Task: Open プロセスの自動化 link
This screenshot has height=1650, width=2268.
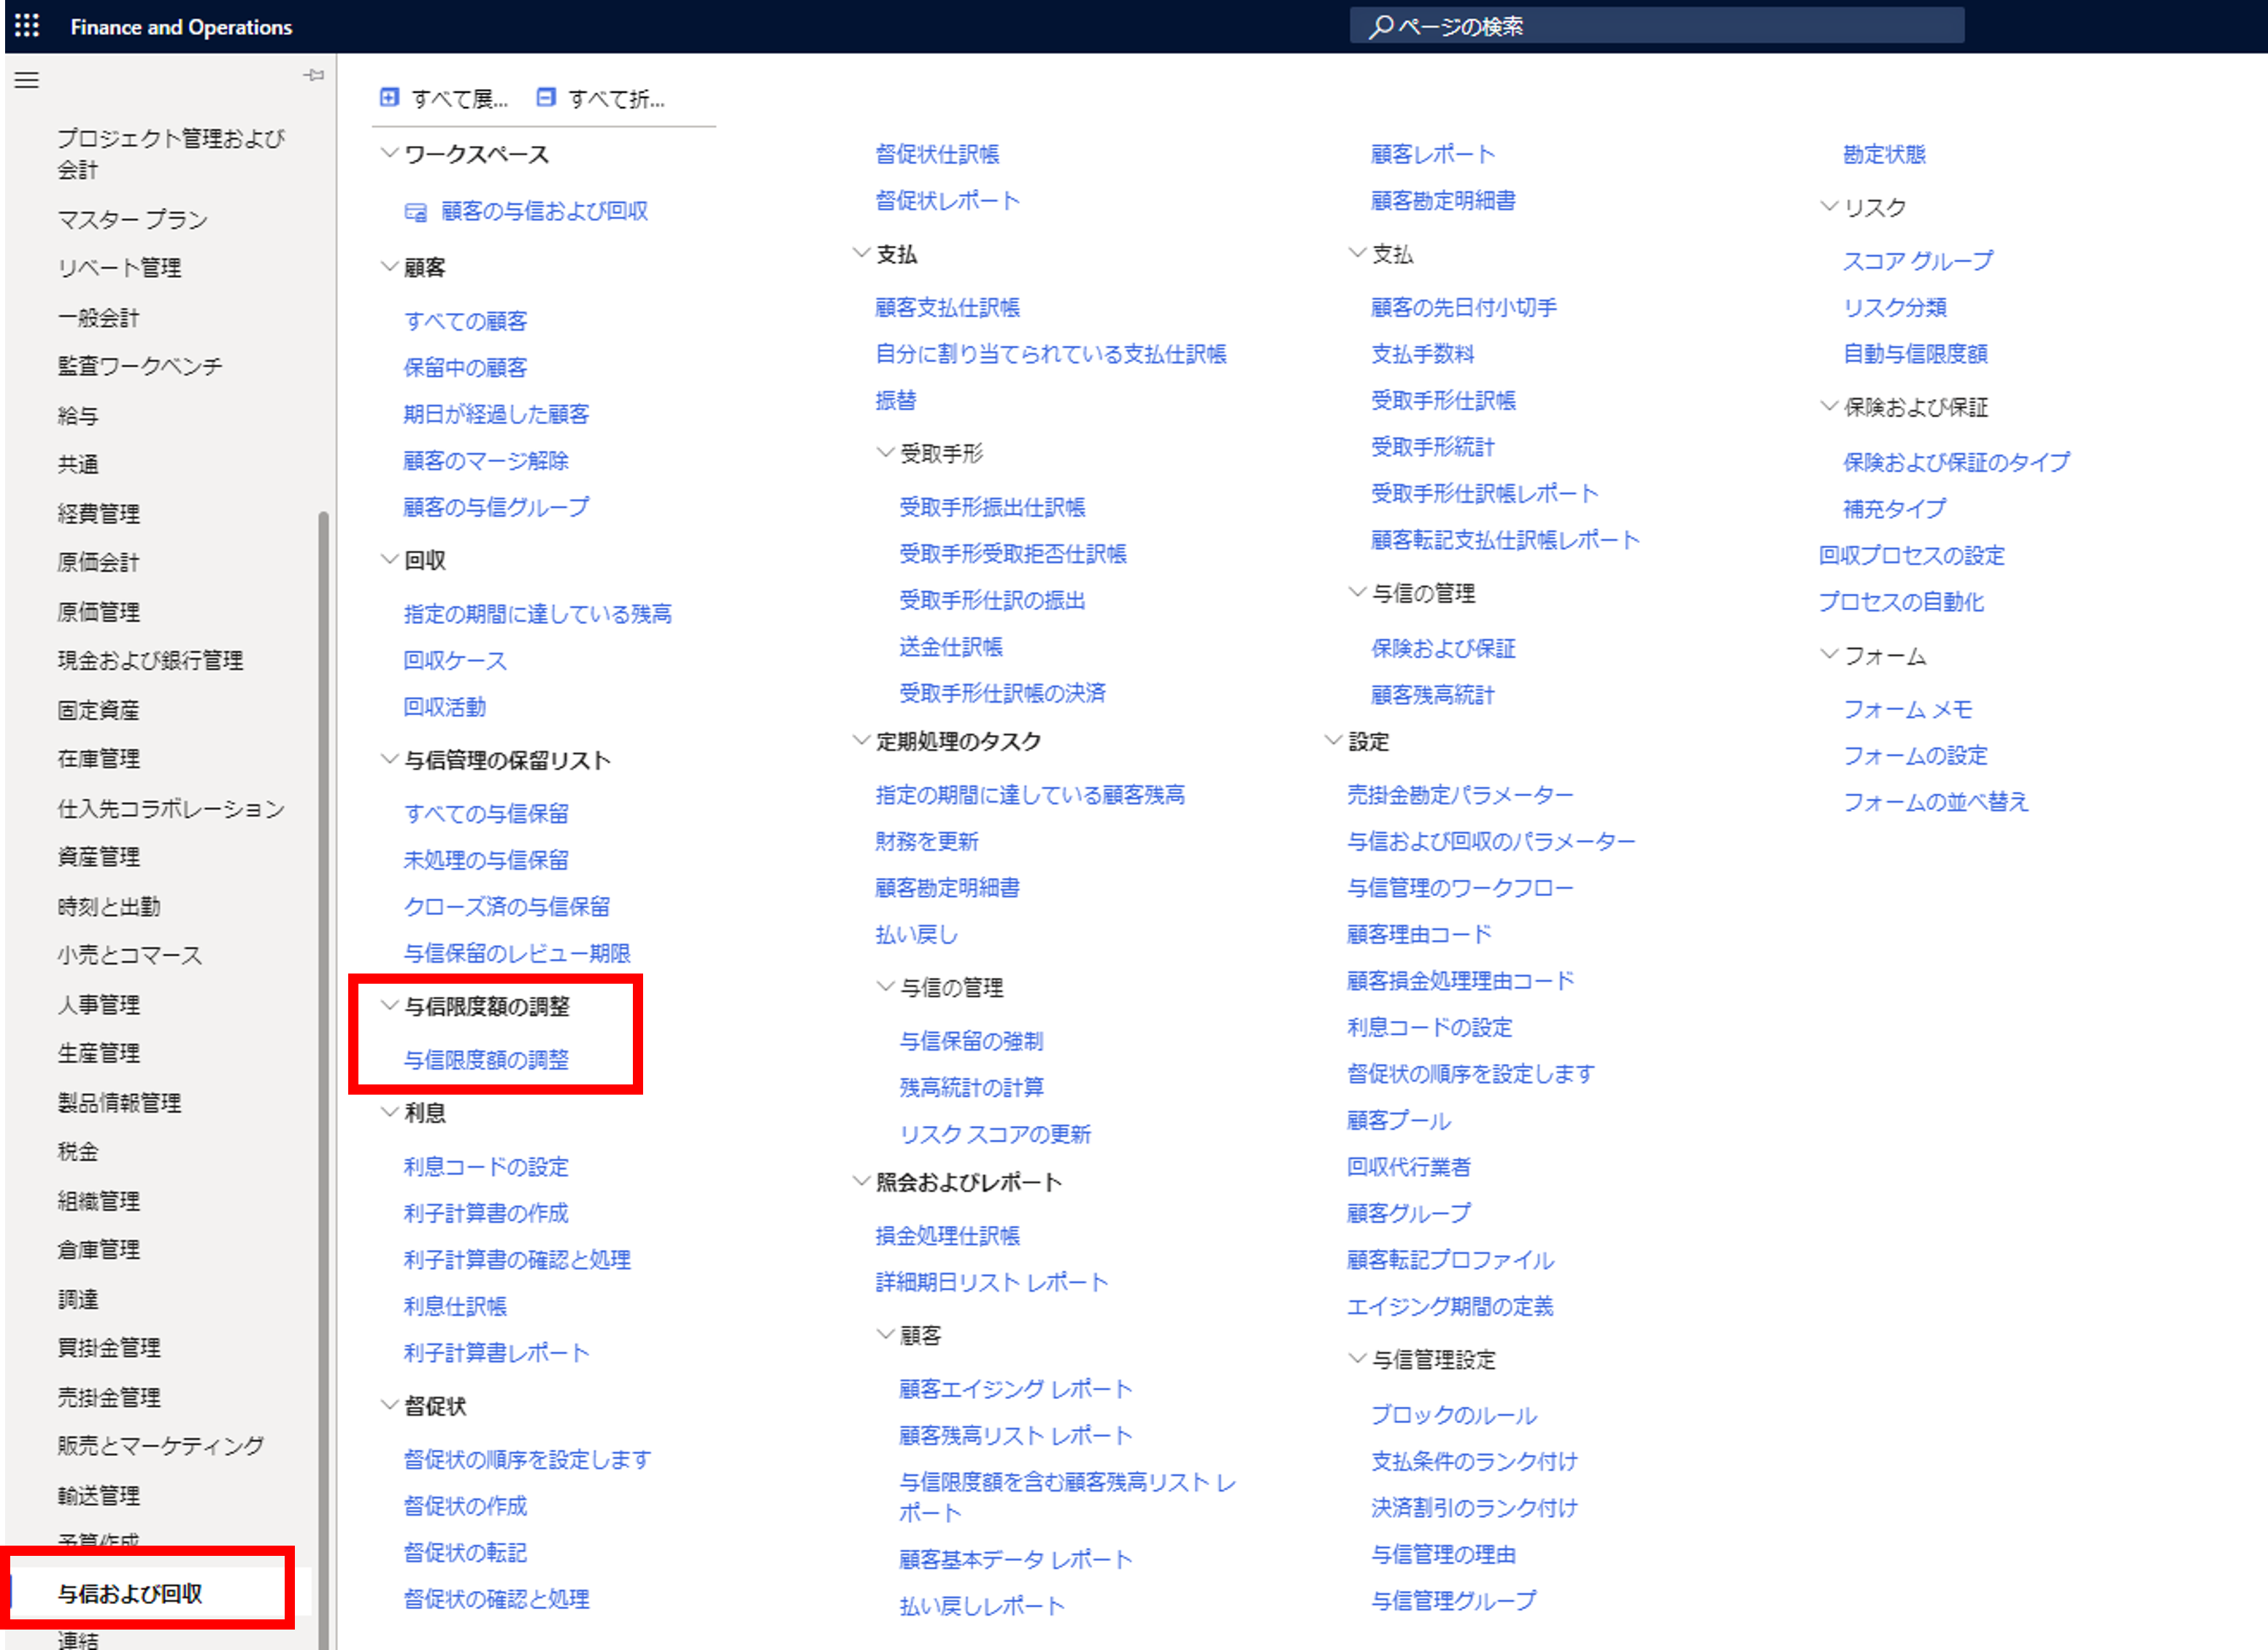Action: 1901,601
